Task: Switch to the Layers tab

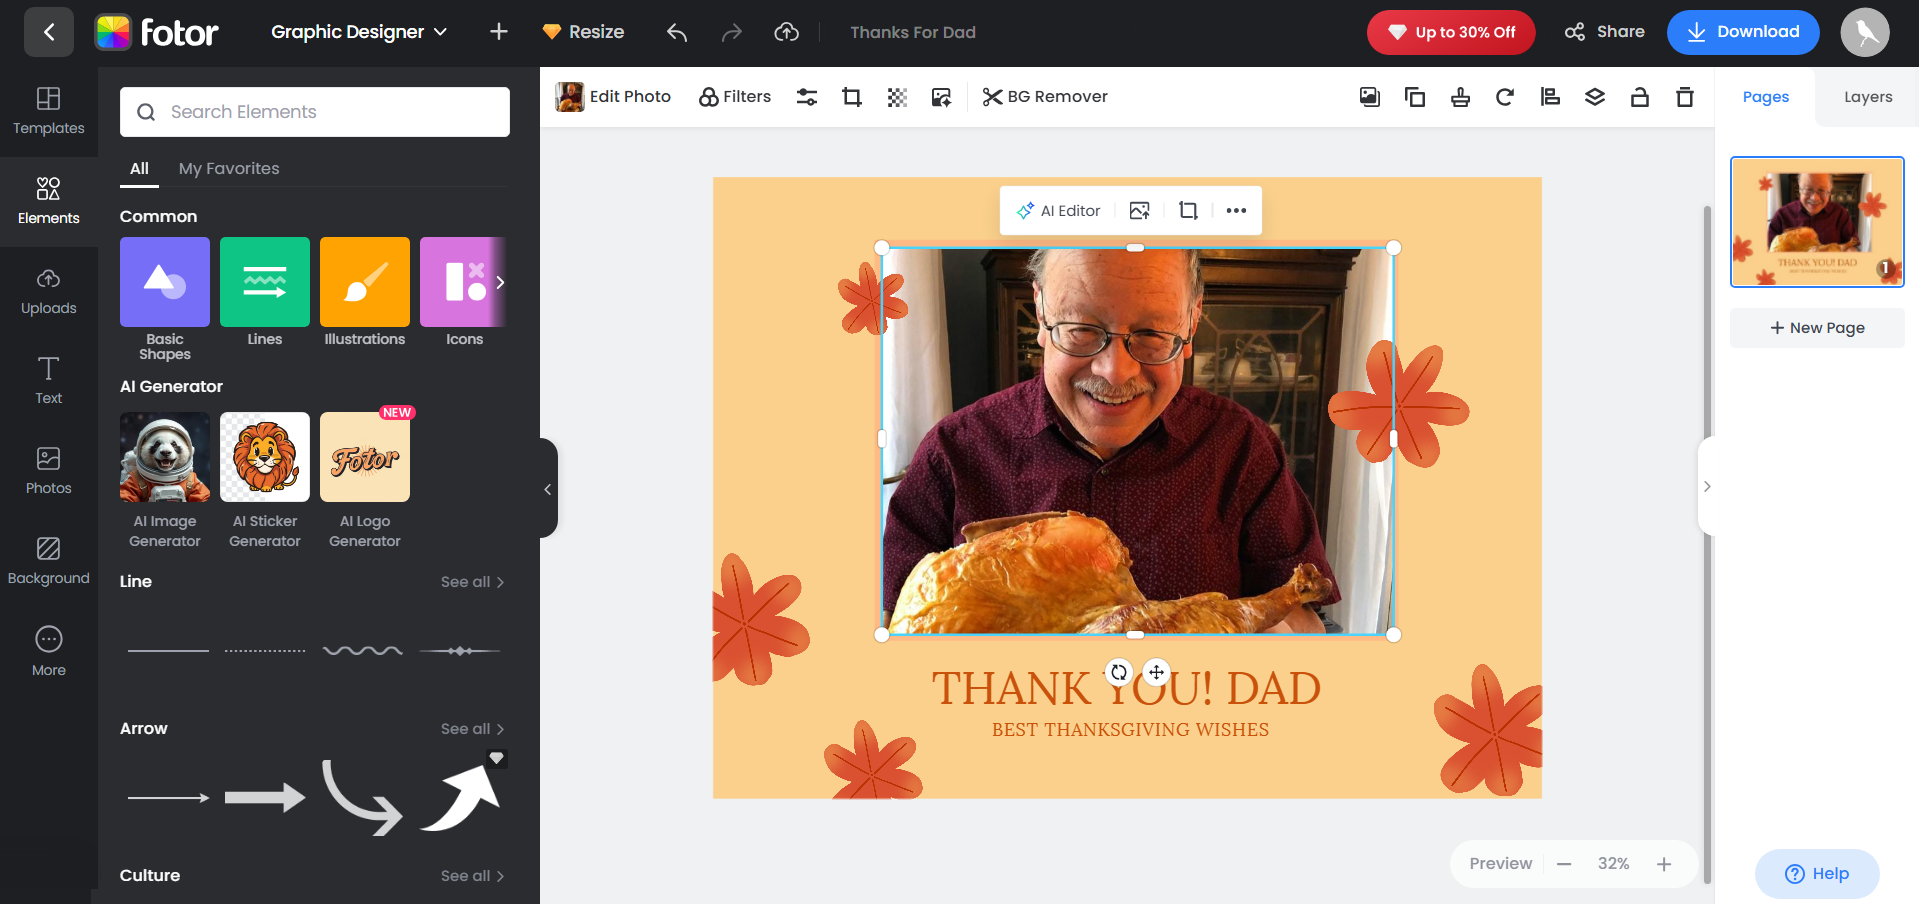Action: (1868, 97)
